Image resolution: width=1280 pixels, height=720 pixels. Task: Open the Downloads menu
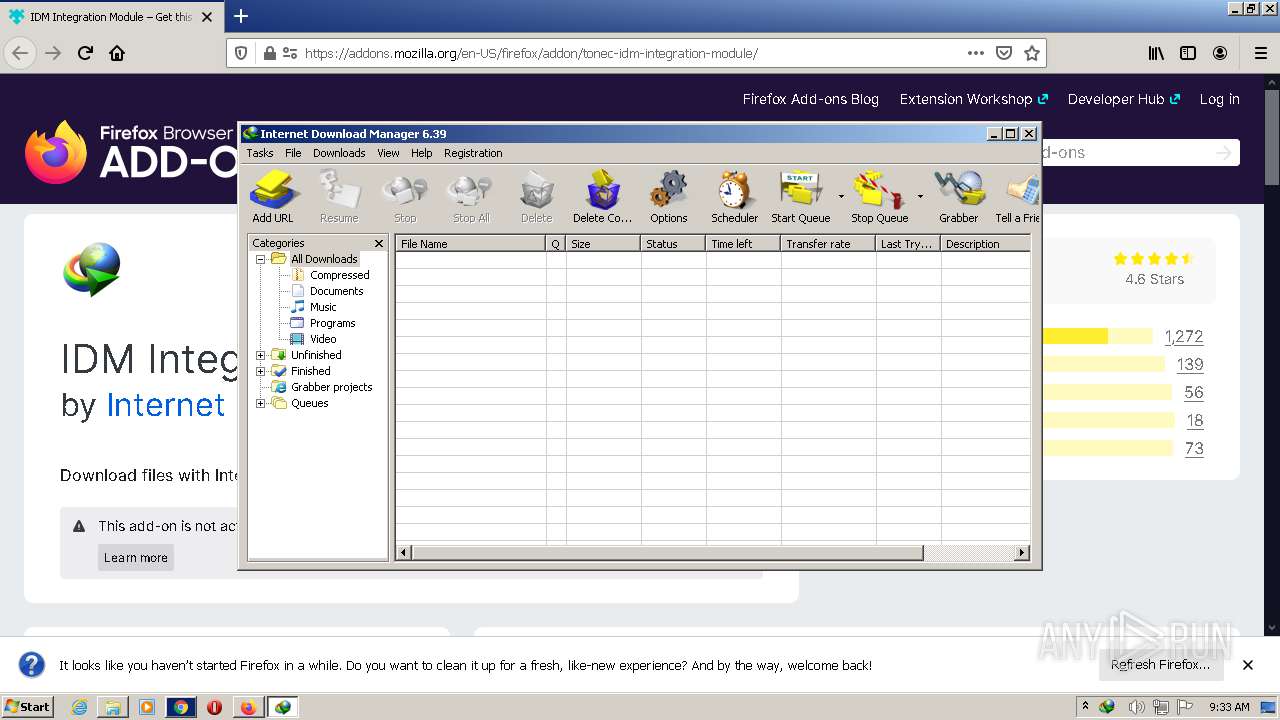(339, 153)
